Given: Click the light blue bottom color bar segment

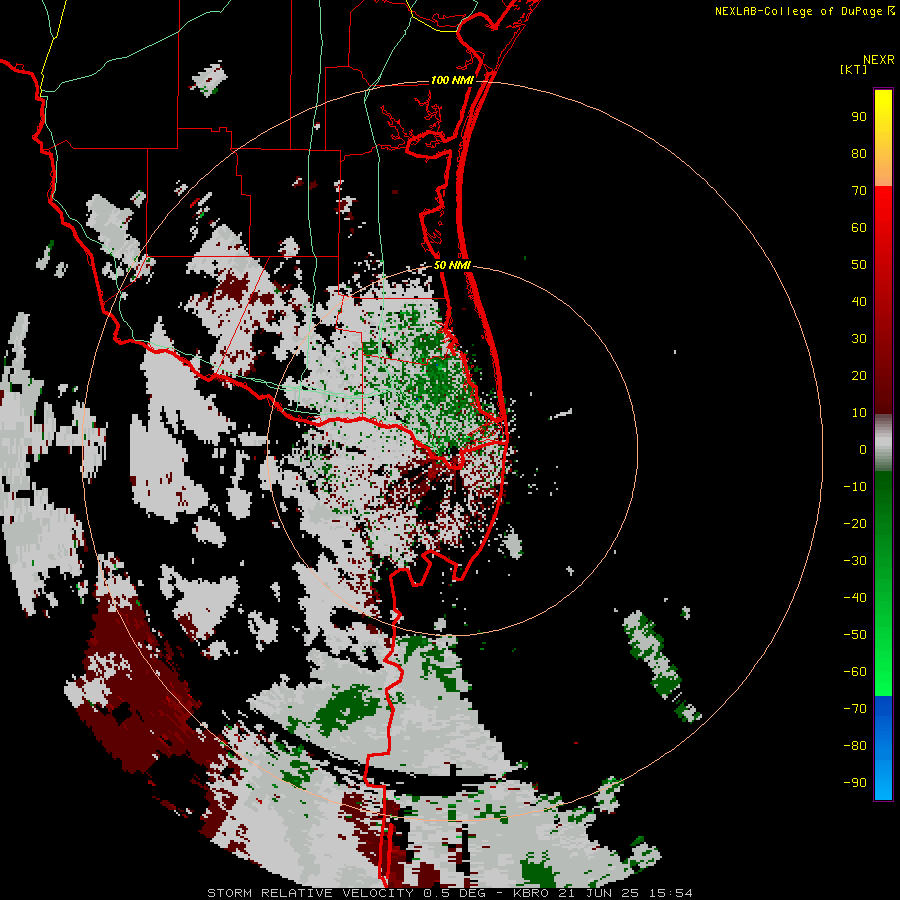Looking at the screenshot, I should (x=883, y=781).
